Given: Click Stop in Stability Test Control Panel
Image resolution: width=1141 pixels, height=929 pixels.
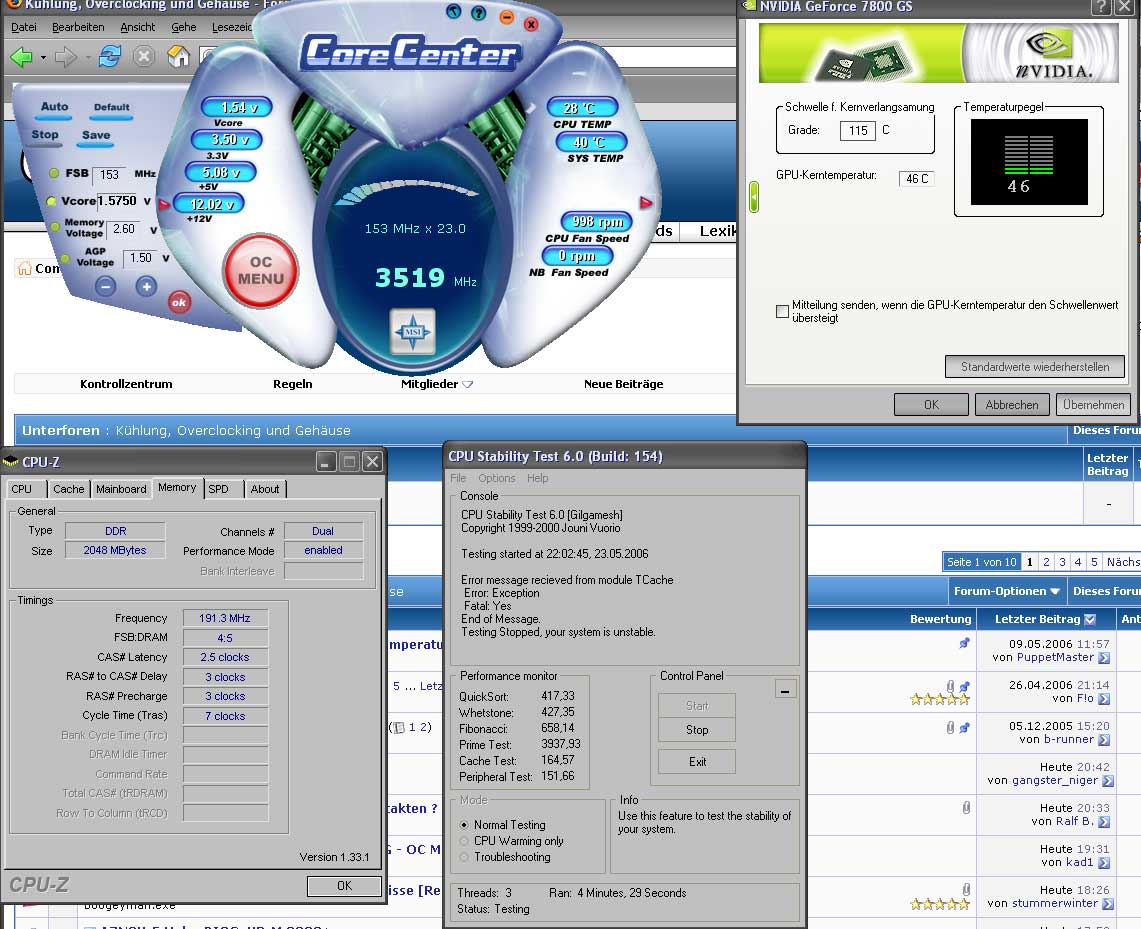Looking at the screenshot, I should pos(696,730).
